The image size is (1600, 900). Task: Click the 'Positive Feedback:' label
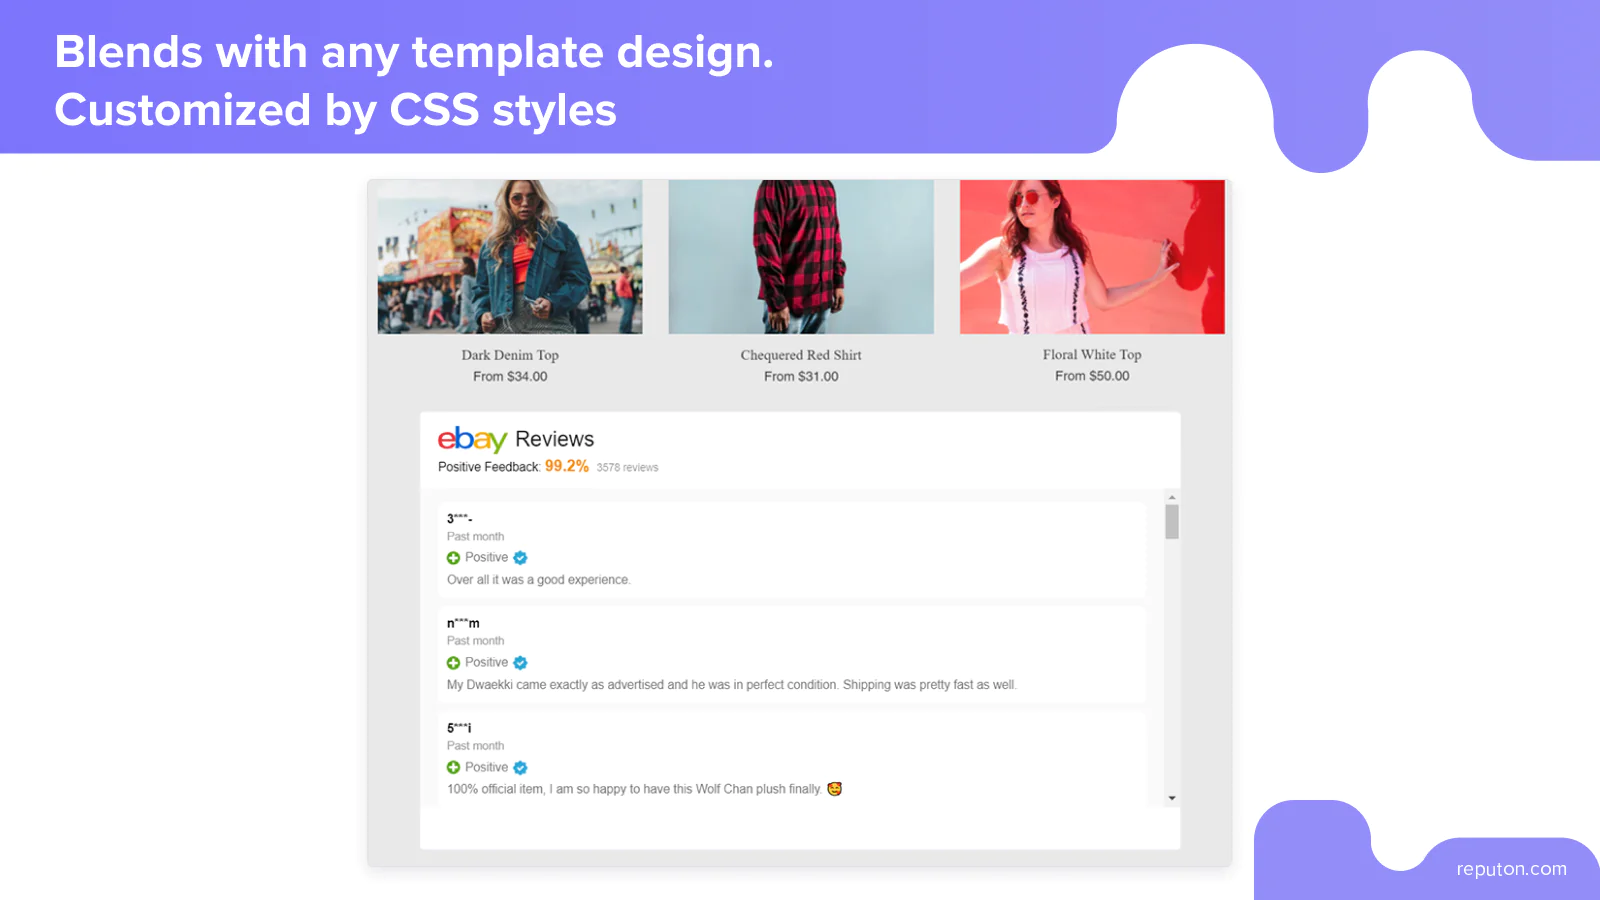[x=489, y=467]
